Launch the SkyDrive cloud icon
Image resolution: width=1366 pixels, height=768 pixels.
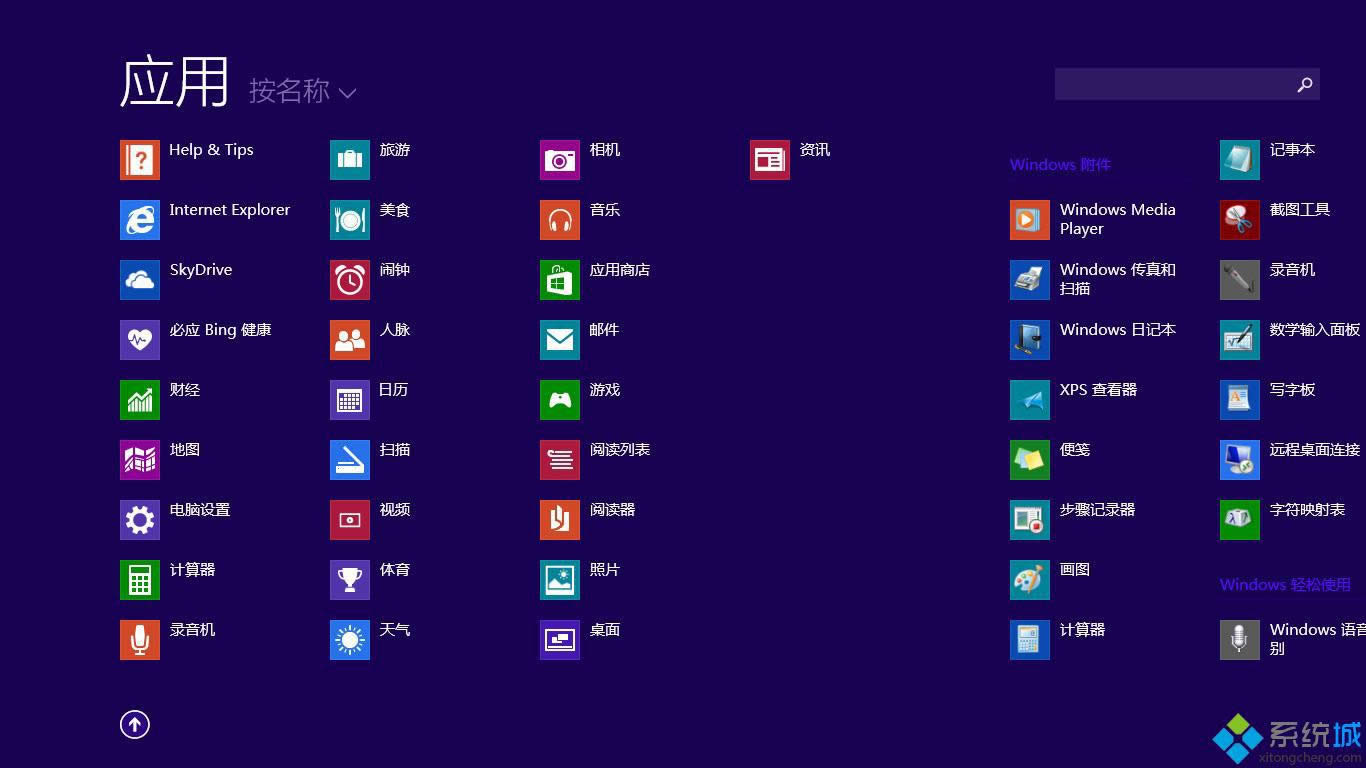140,280
